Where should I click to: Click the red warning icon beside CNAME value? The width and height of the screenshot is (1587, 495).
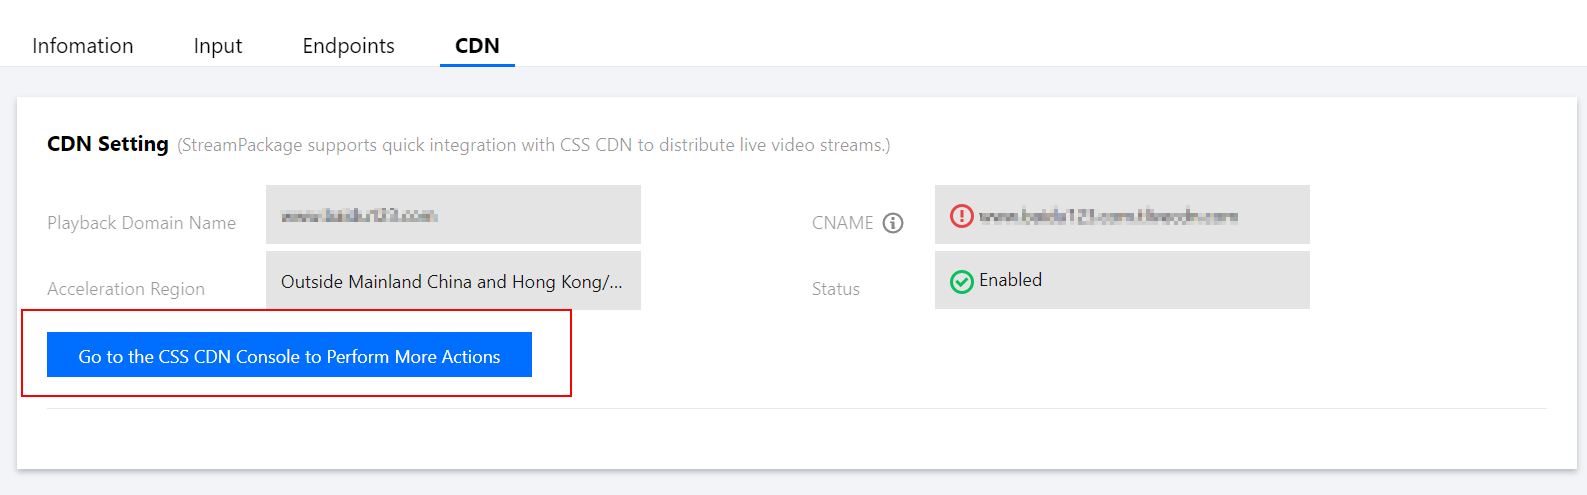961,216
